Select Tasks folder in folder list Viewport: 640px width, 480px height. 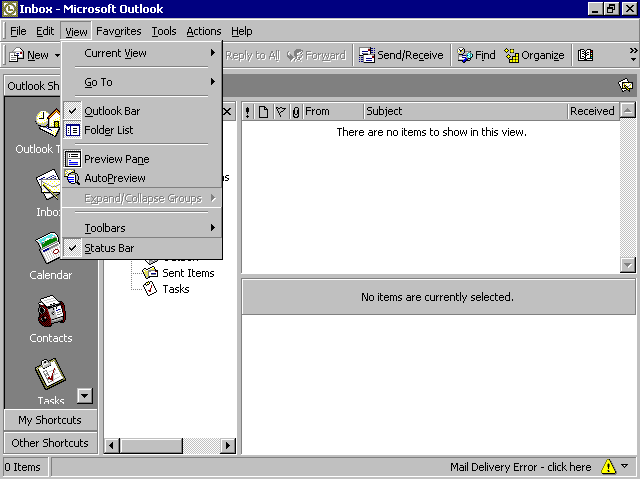click(166, 289)
